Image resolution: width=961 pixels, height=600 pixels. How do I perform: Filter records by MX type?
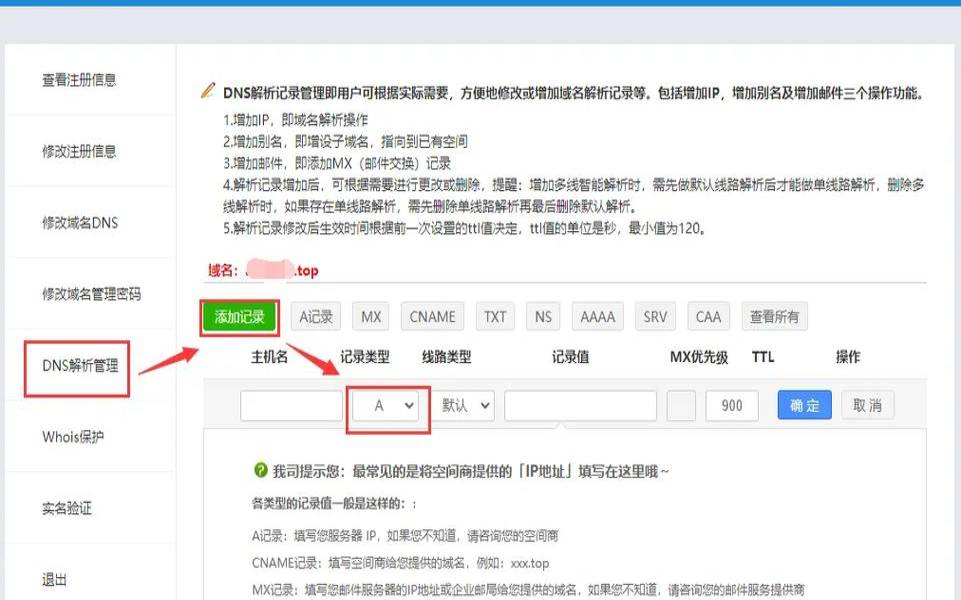tap(370, 316)
